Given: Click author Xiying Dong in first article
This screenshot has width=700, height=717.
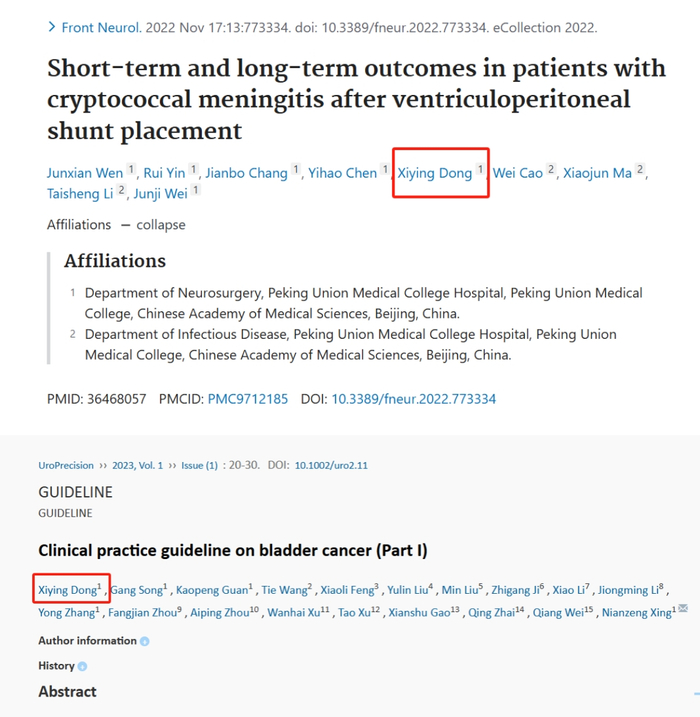Looking at the screenshot, I should pos(435,173).
